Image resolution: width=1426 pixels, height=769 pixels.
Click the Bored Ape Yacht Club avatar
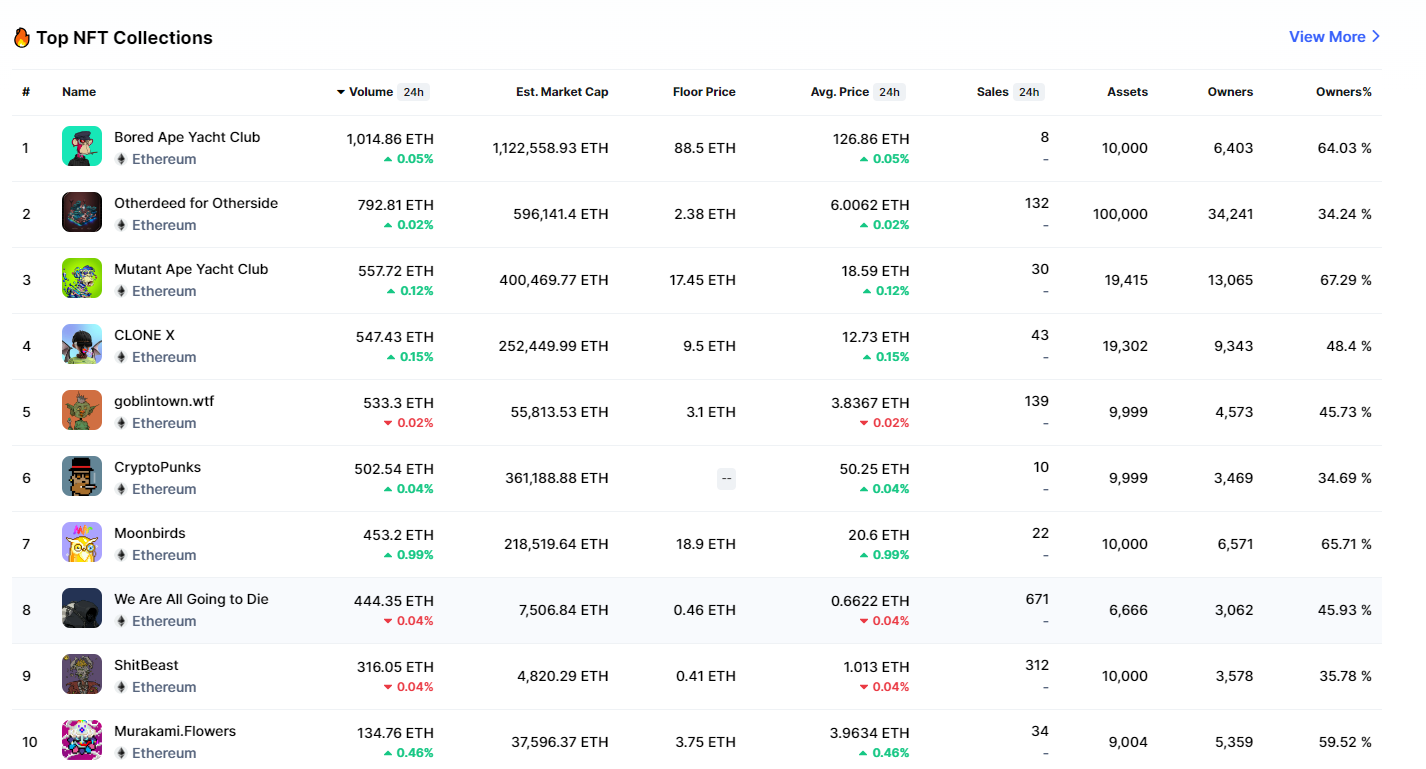(82, 146)
